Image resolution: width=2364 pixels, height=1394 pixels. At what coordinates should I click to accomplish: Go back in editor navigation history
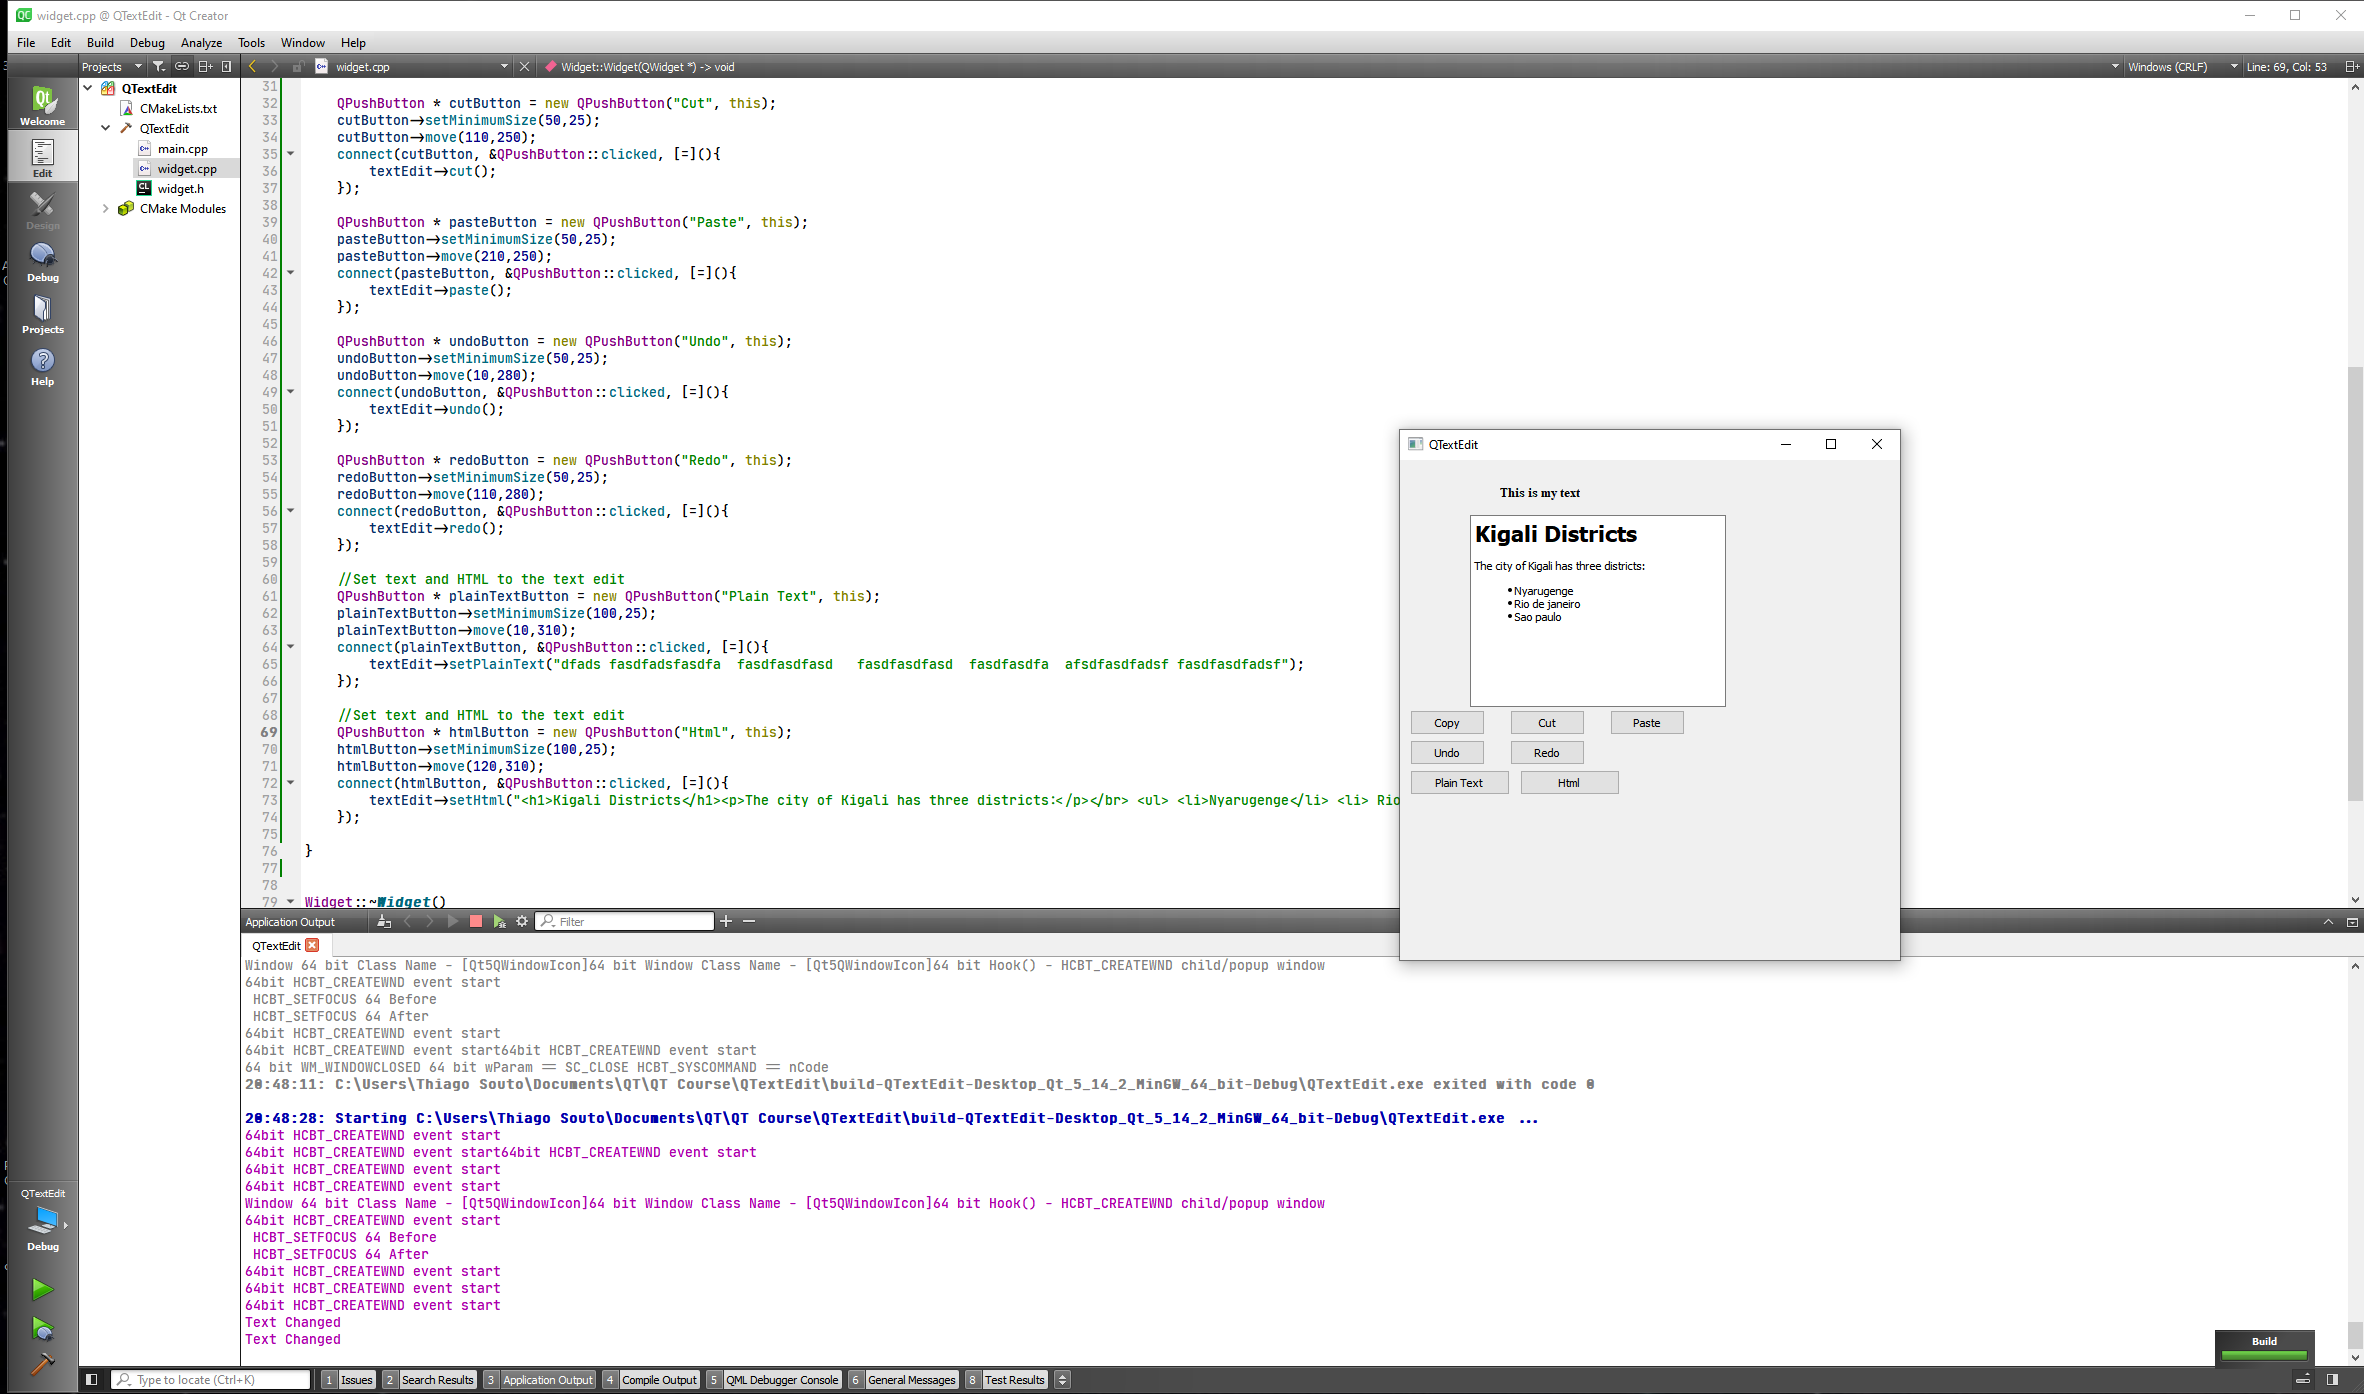click(252, 67)
